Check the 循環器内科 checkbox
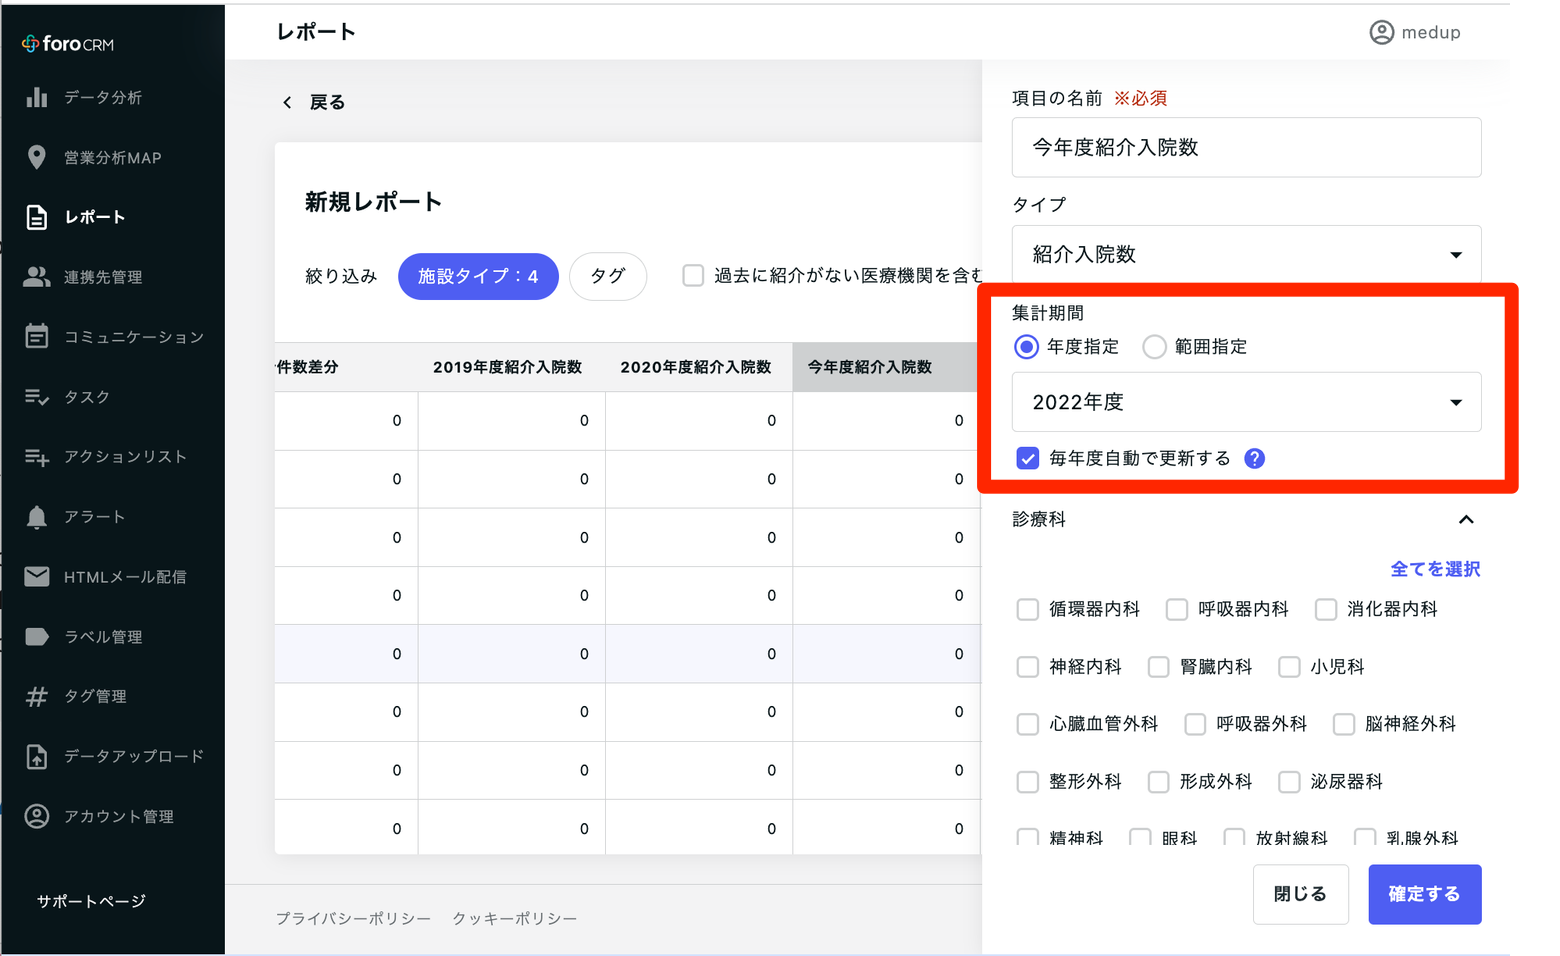The width and height of the screenshot is (1560, 956). coord(1027,609)
